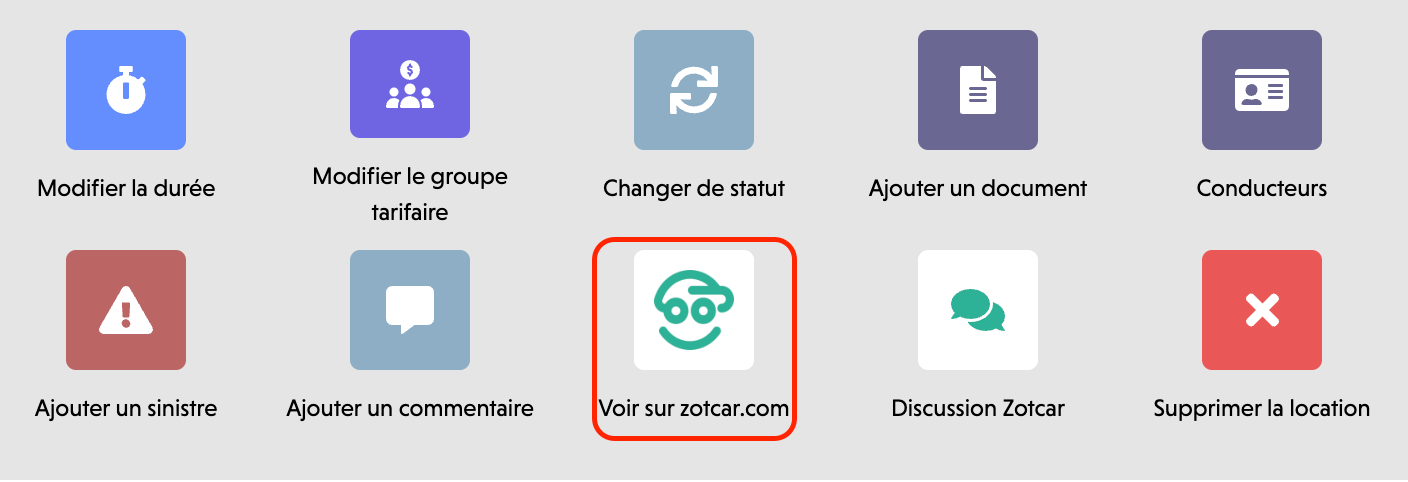
Task: Select Modifier le groupe tarifaire text
Action: pyautogui.click(x=410, y=195)
